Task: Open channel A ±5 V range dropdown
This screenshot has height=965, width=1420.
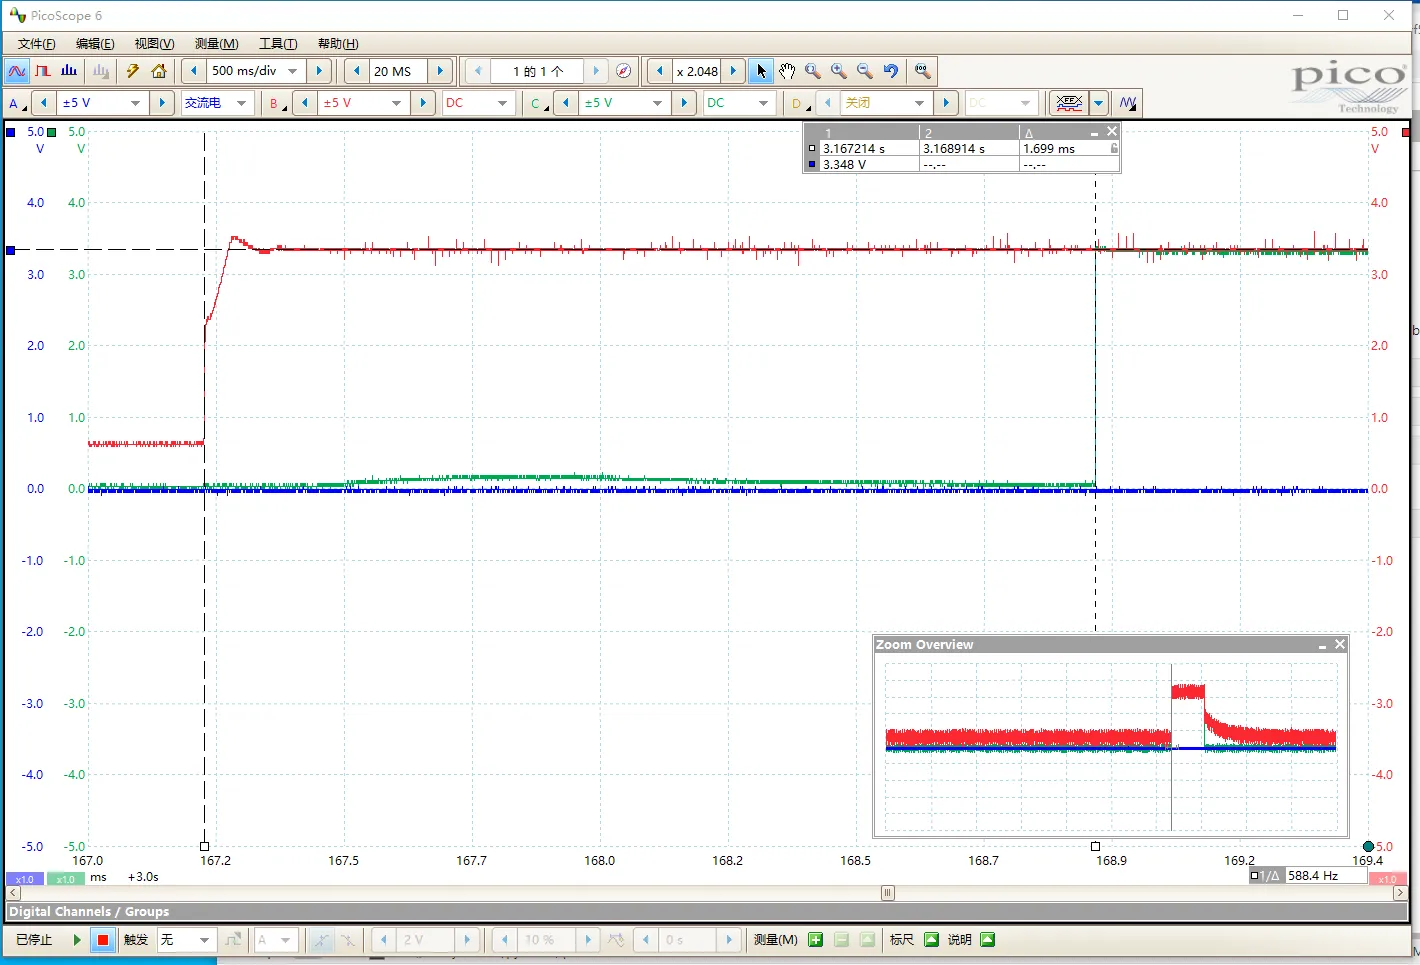Action: click(x=135, y=103)
